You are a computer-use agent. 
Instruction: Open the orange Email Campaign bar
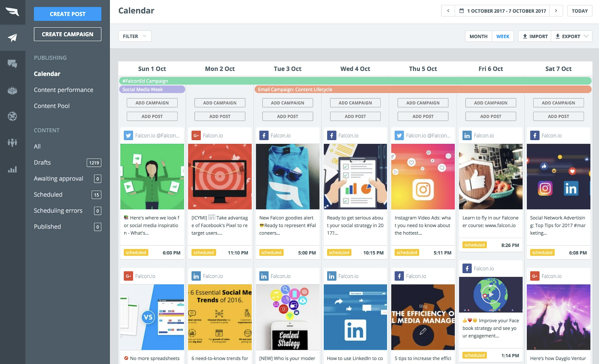[x=423, y=89]
